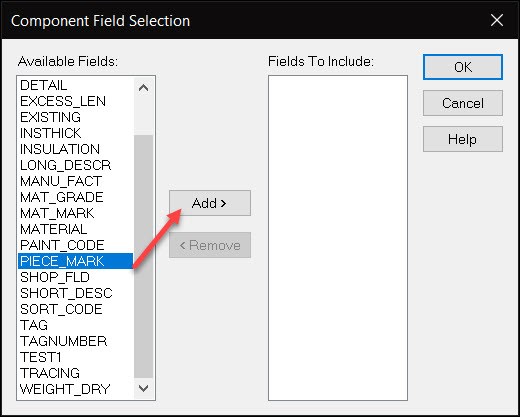Image resolution: width=520 pixels, height=417 pixels.
Task: Cancel the Component Field Selection dialog
Action: [x=463, y=103]
